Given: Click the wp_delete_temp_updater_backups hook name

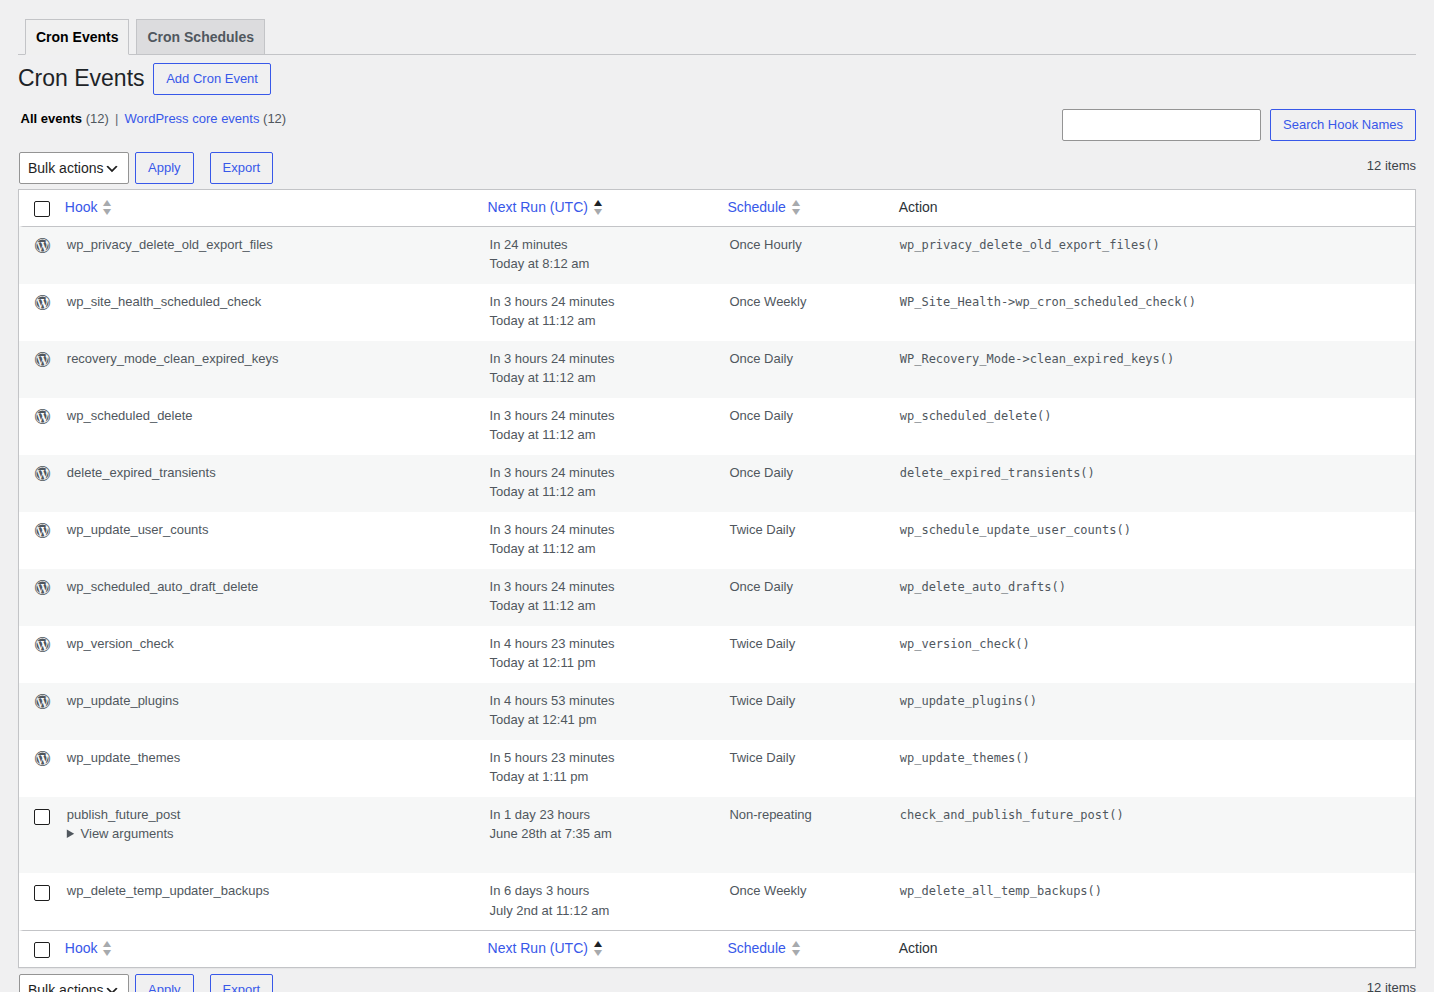Looking at the screenshot, I should [168, 891].
